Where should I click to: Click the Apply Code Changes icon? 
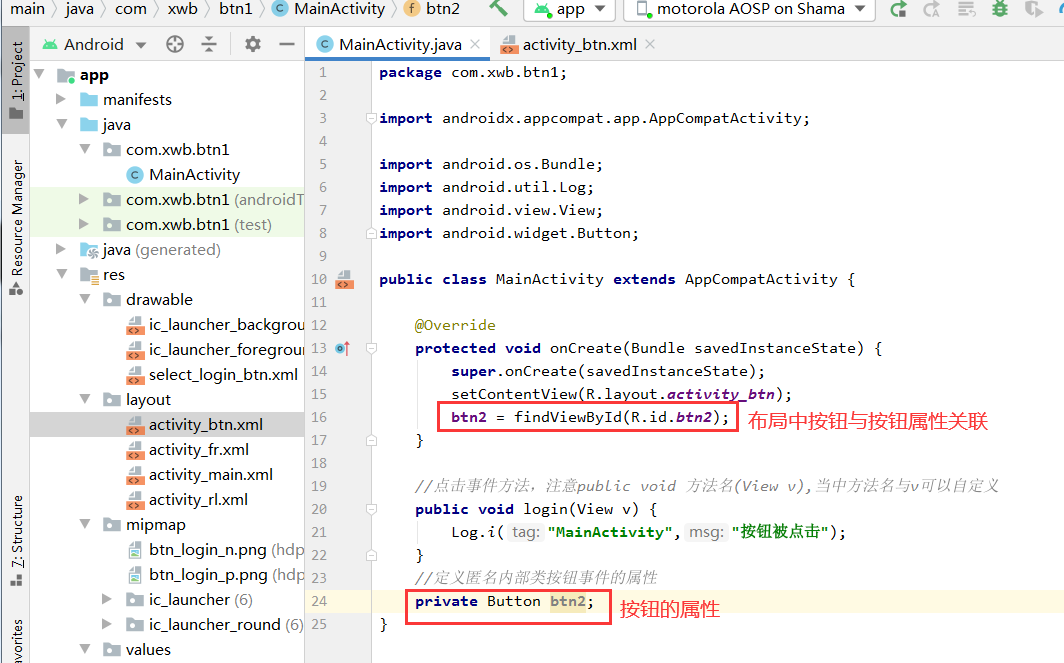pyautogui.click(x=966, y=10)
